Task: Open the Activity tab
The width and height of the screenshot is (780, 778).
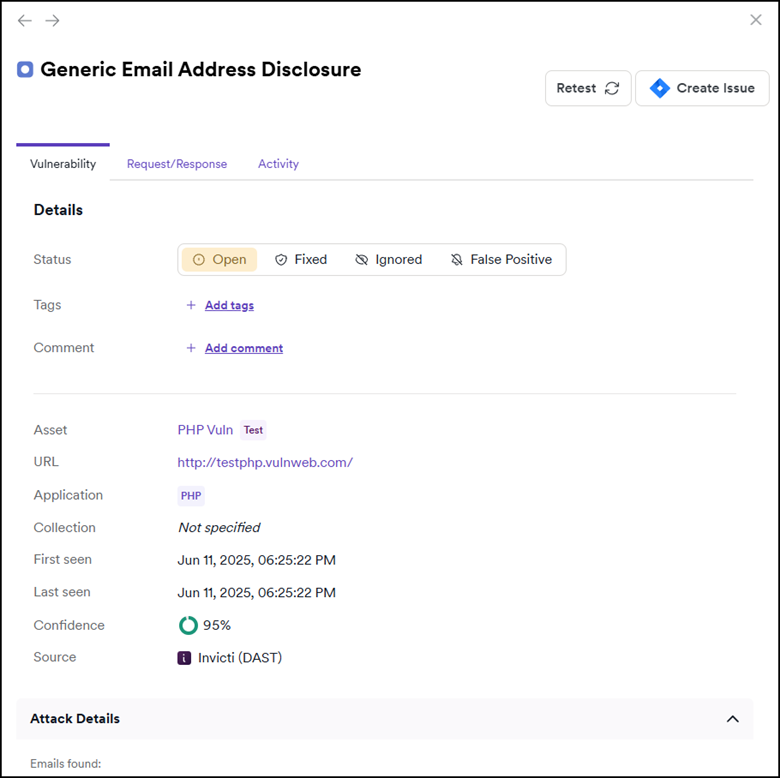Action: click(278, 164)
